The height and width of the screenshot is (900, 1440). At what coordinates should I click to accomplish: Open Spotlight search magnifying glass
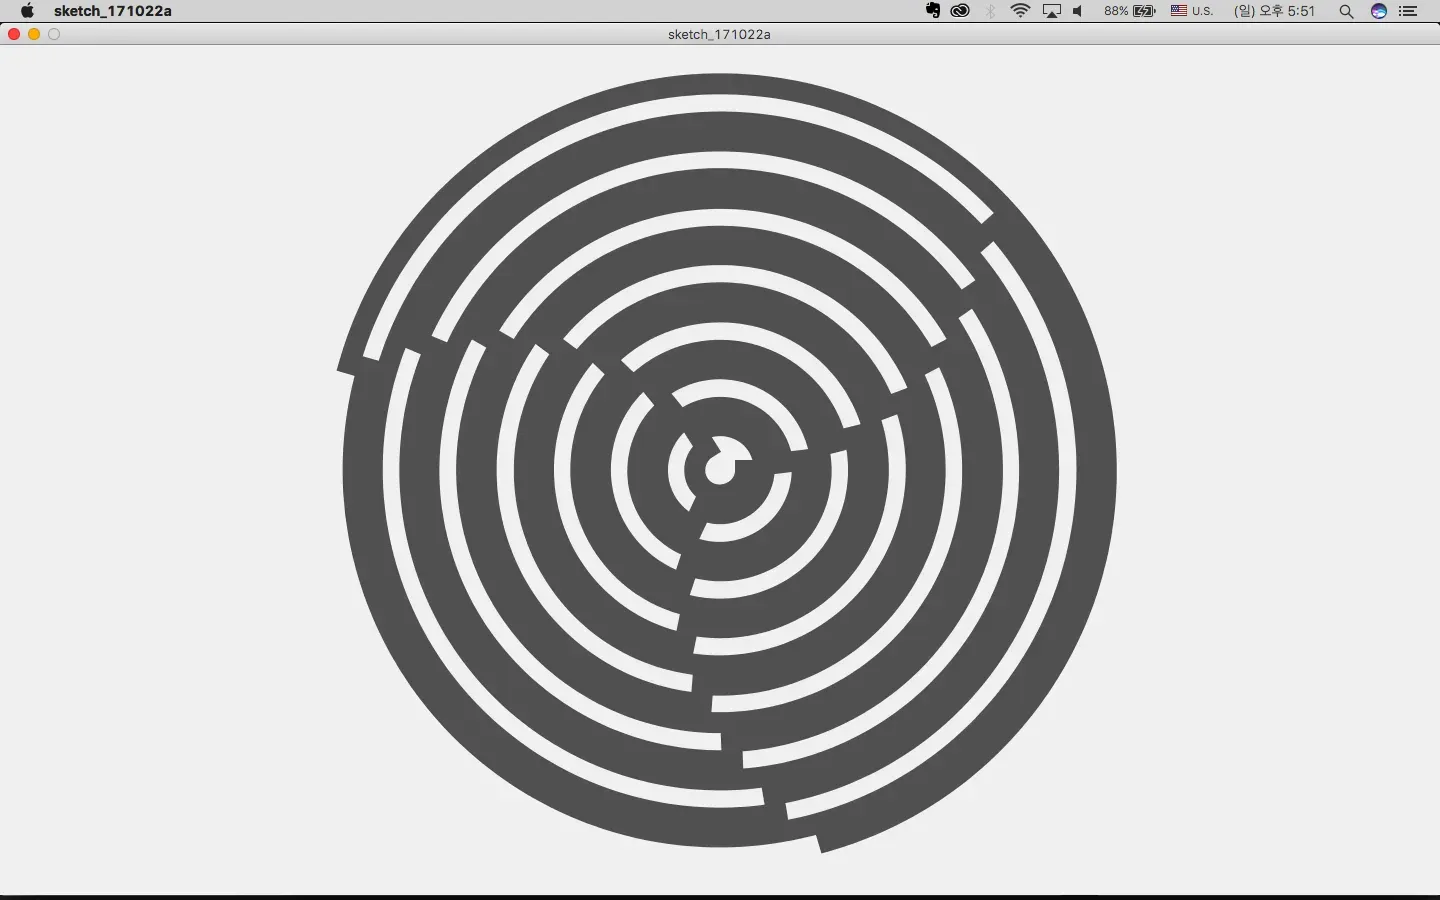click(x=1346, y=11)
